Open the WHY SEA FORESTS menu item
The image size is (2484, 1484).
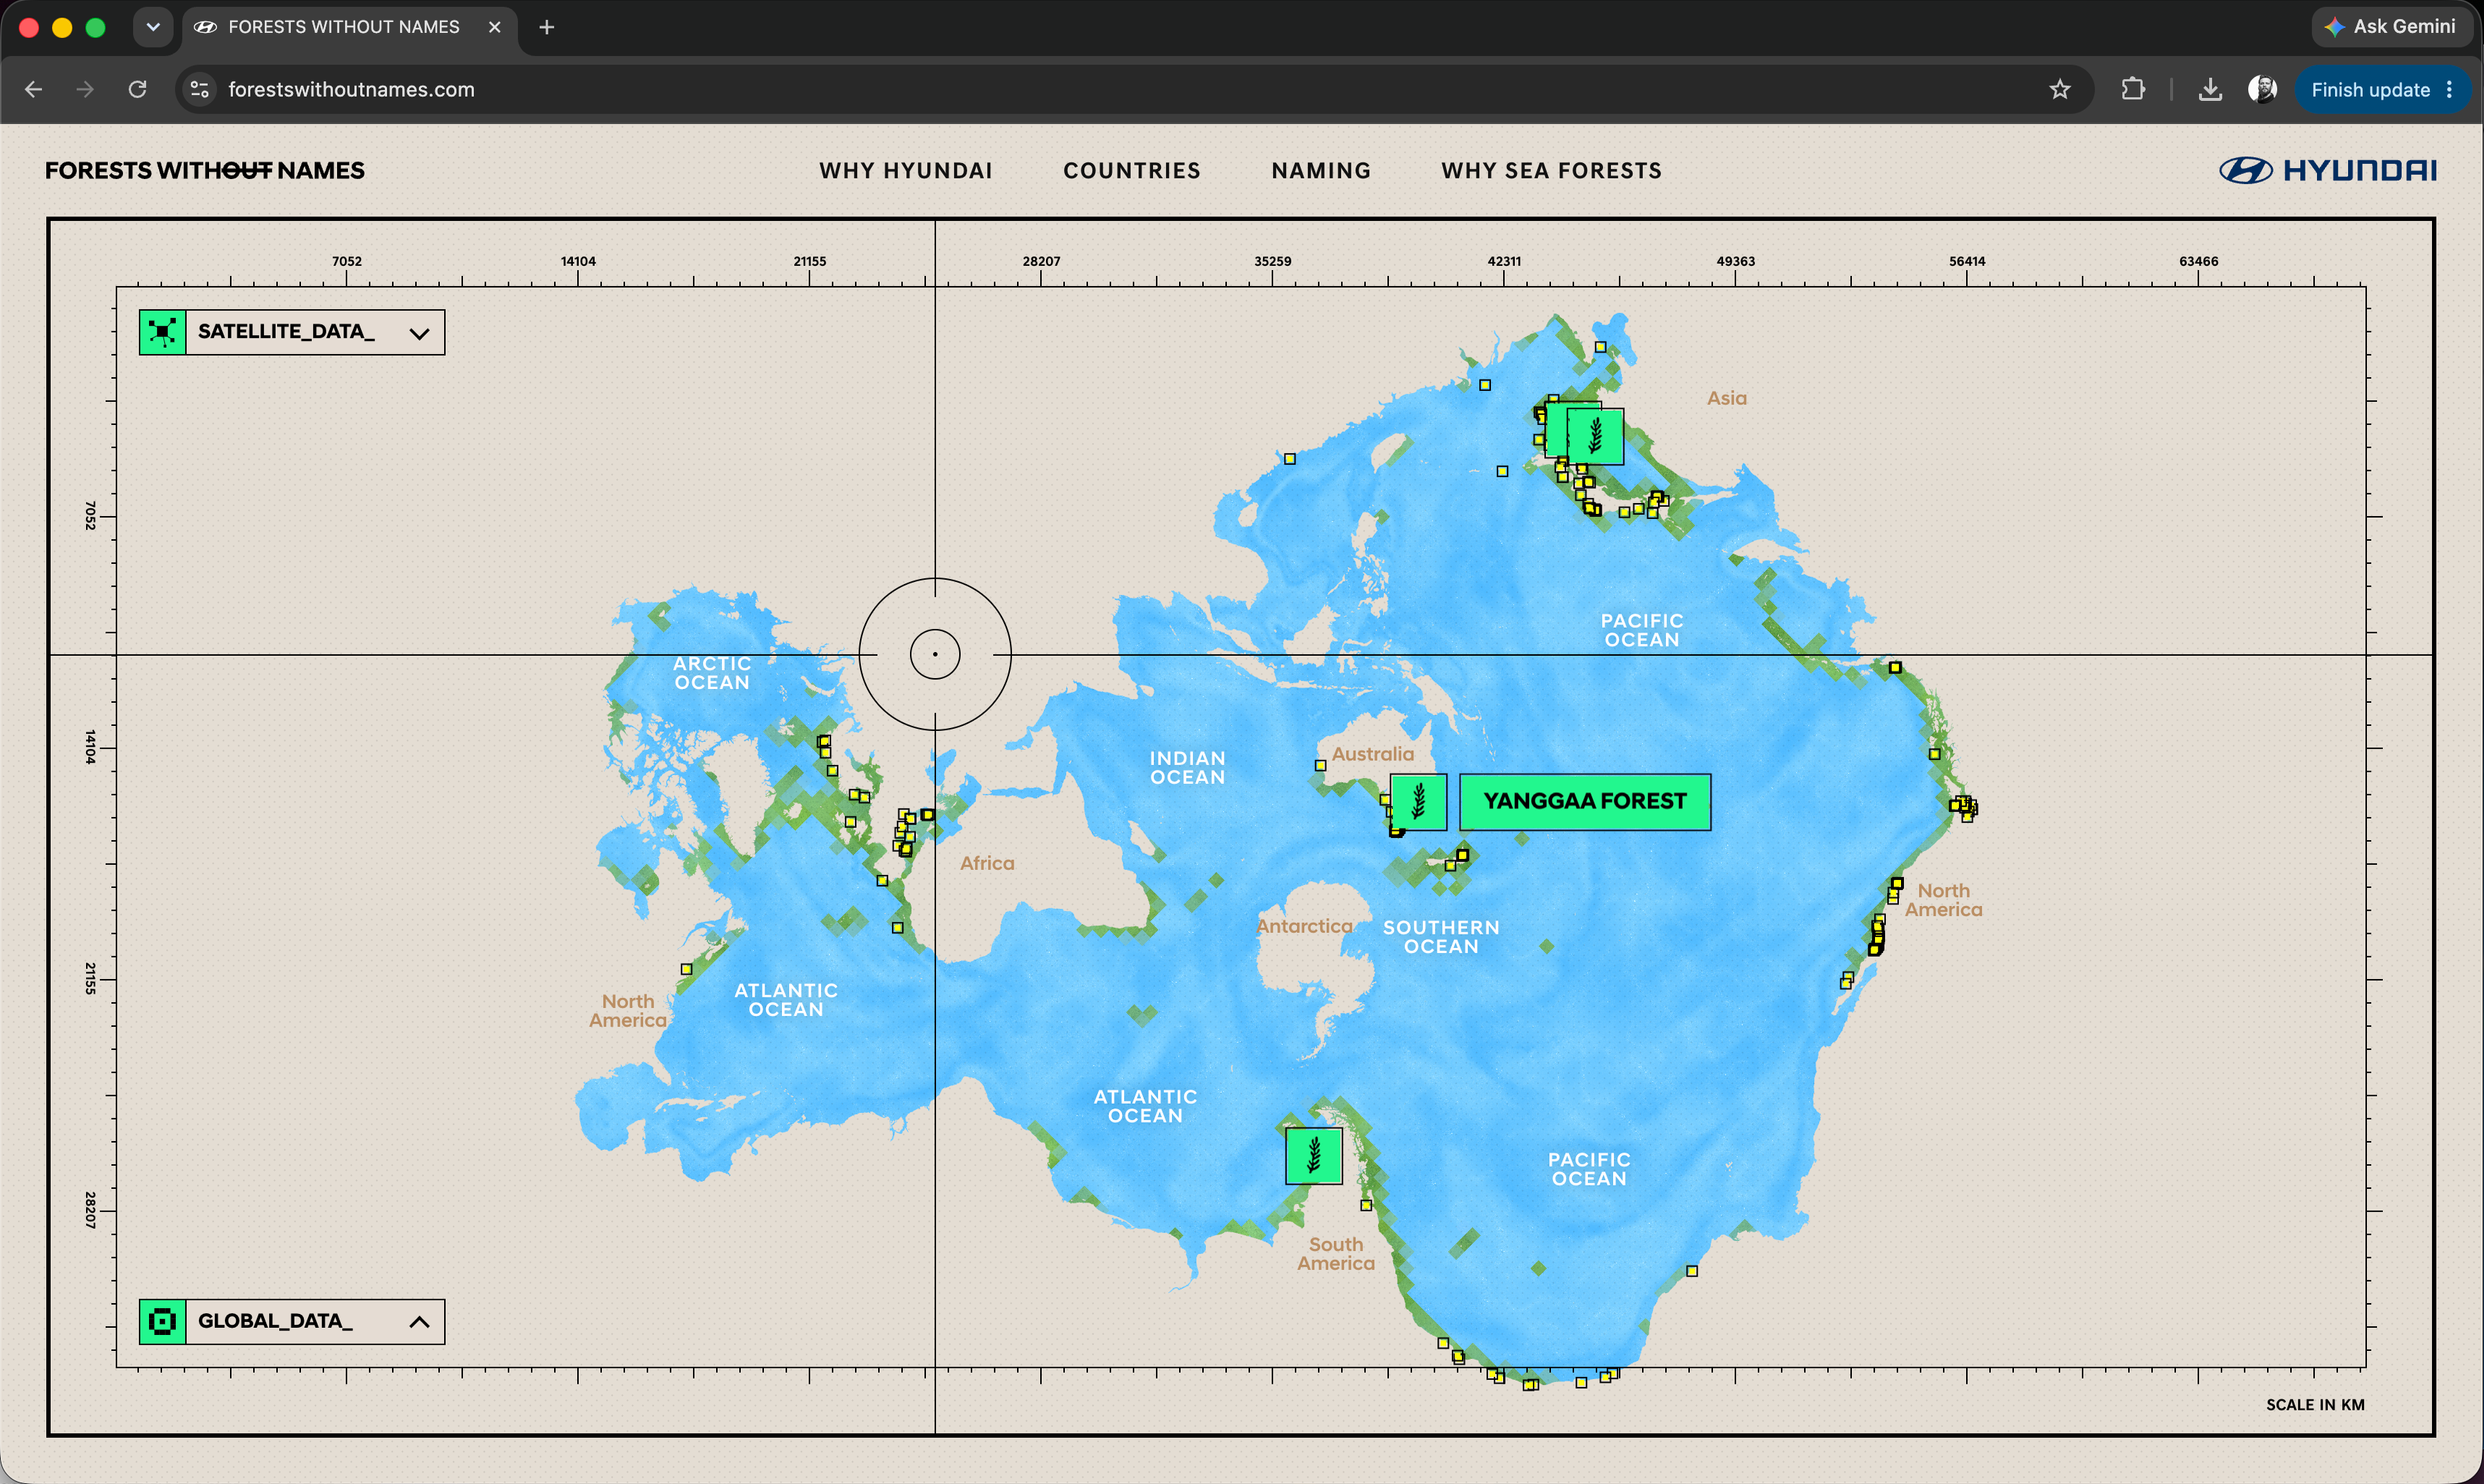(x=1552, y=171)
